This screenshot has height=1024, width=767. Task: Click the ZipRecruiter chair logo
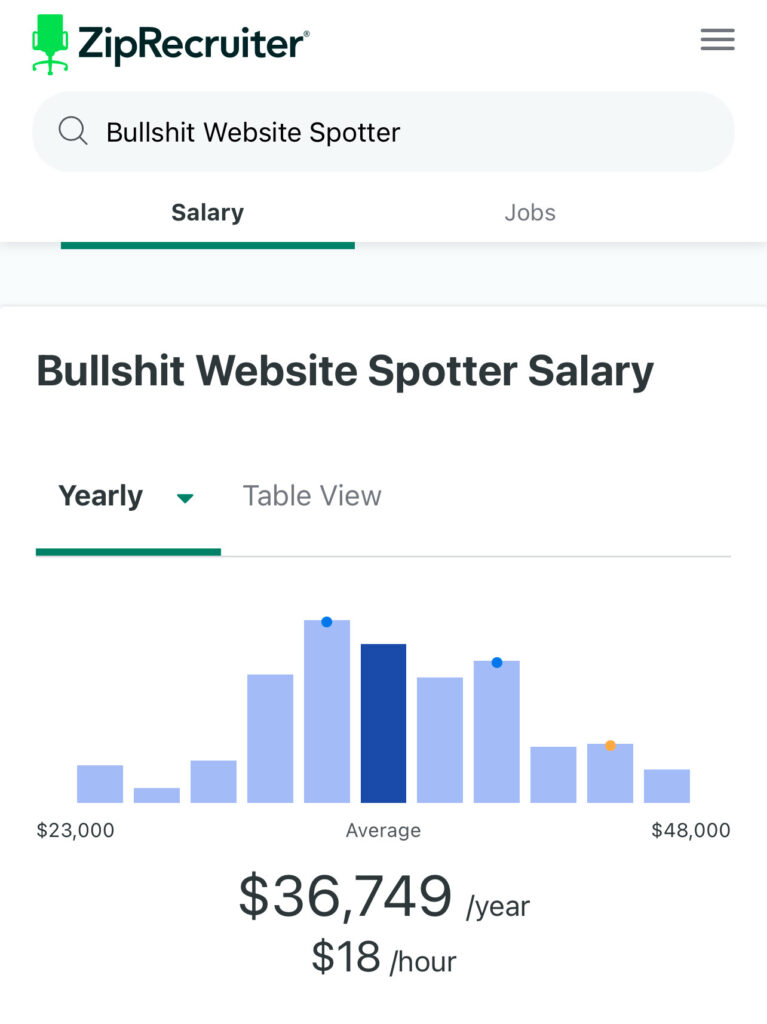click(50, 44)
